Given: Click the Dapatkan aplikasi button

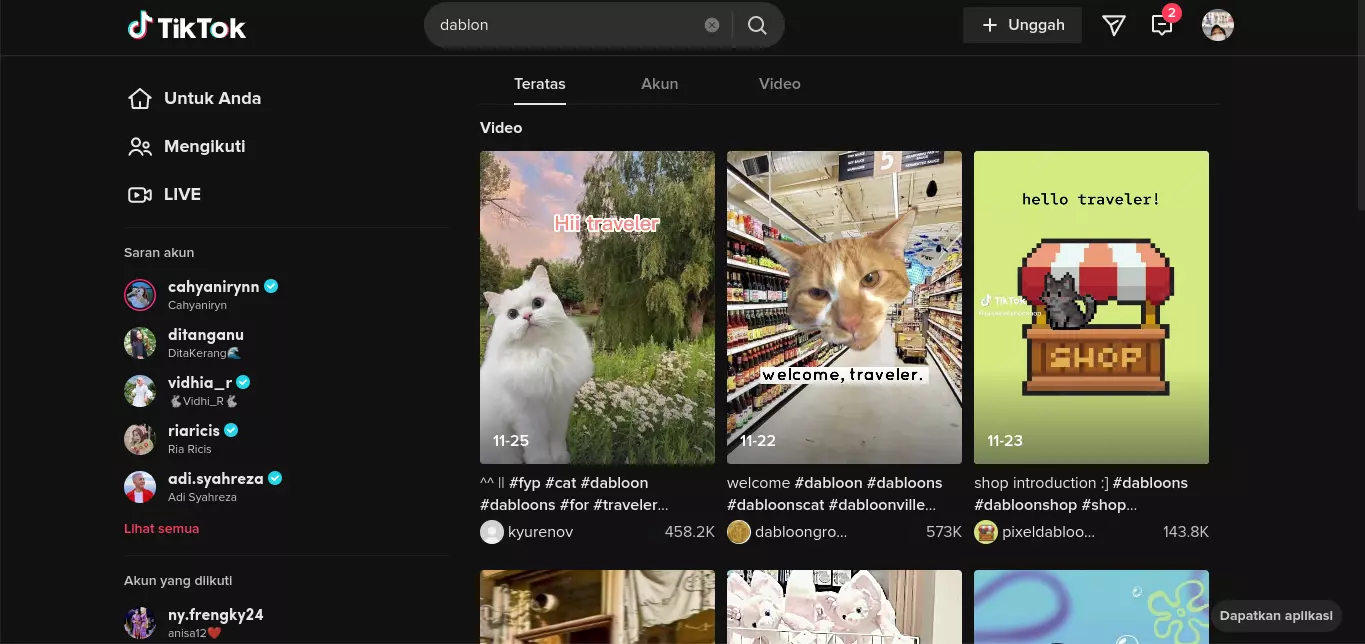Looking at the screenshot, I should click(1276, 615).
